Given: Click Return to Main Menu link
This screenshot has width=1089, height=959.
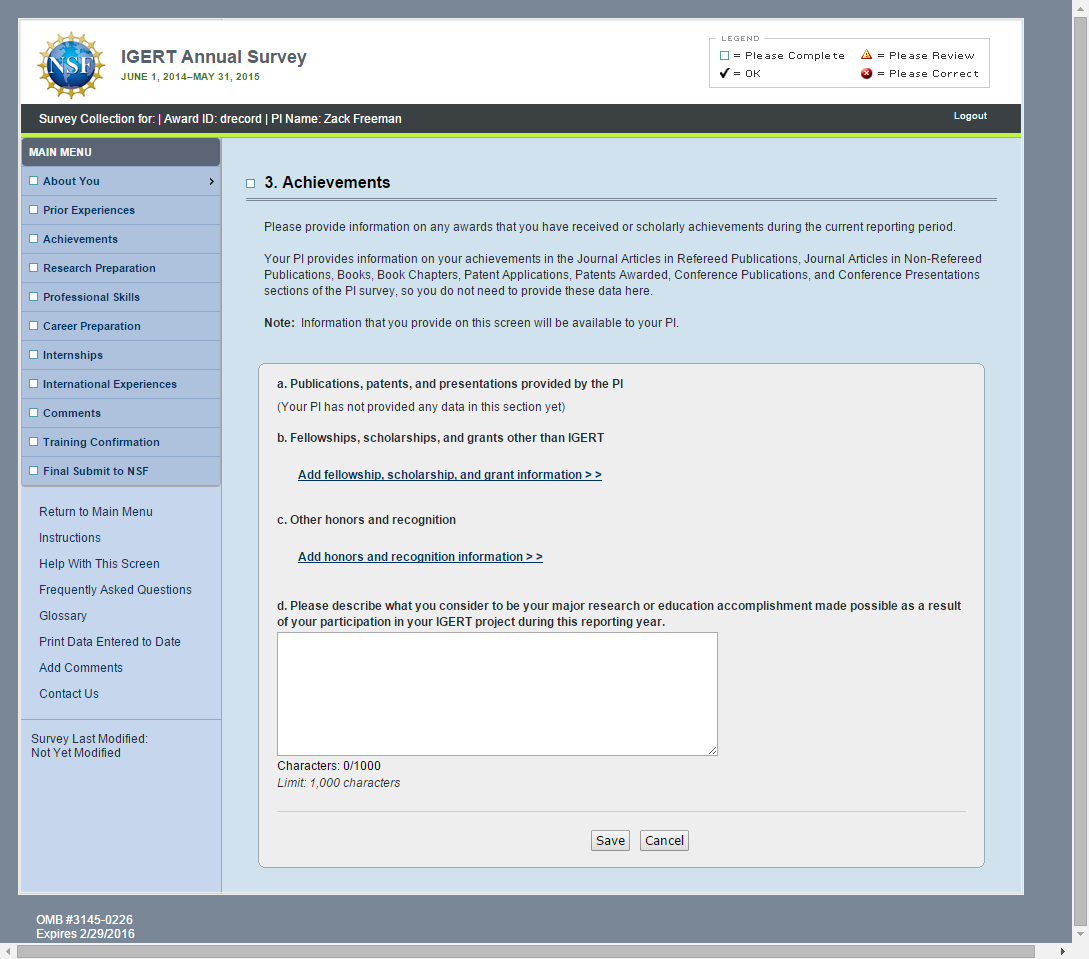Looking at the screenshot, I should (x=96, y=512).
